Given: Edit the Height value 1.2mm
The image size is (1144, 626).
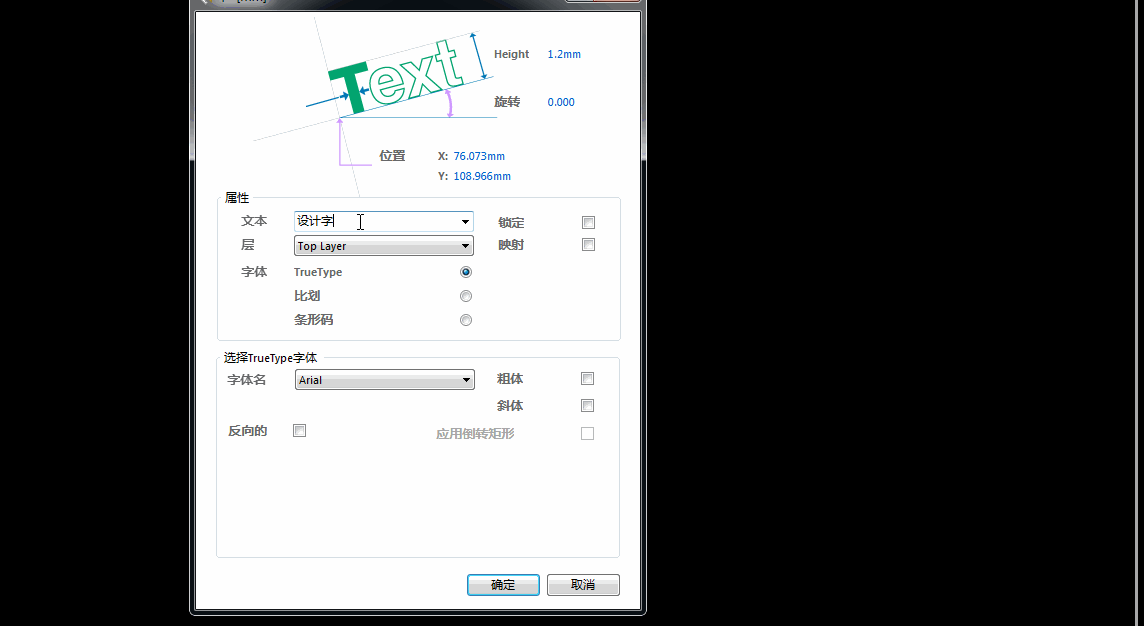Looking at the screenshot, I should click(563, 54).
